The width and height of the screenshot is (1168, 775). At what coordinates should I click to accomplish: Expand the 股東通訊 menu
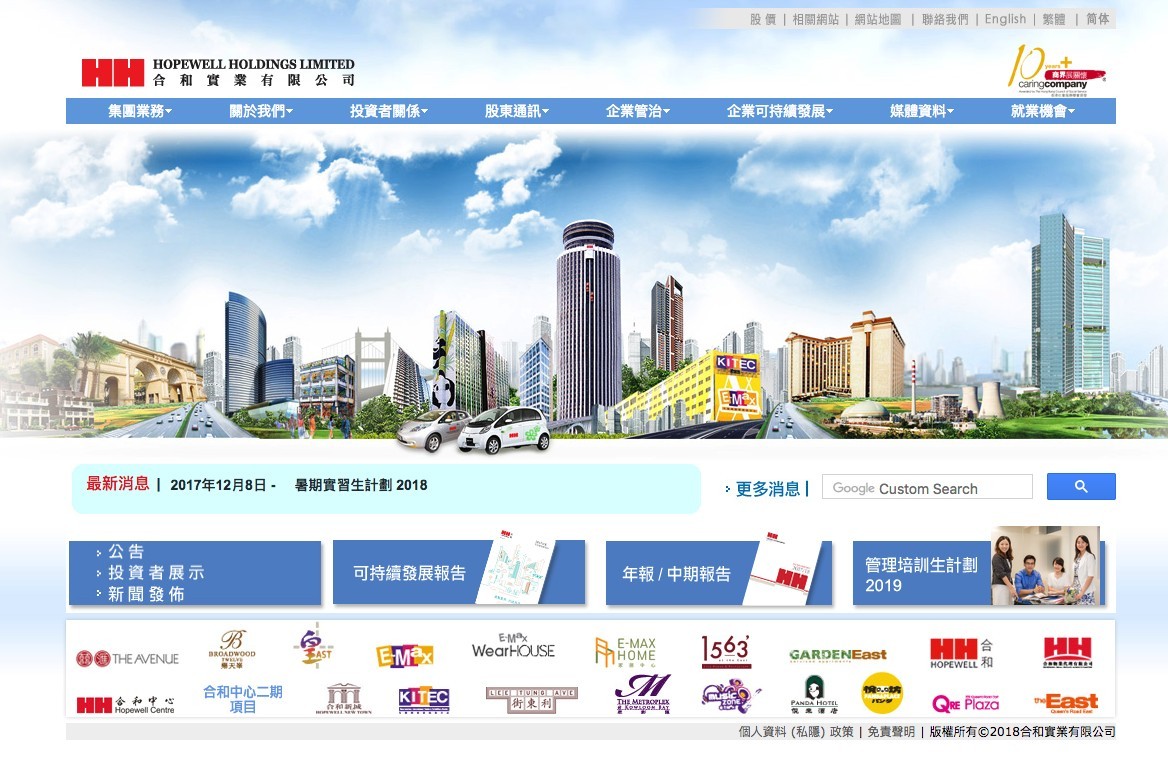516,111
